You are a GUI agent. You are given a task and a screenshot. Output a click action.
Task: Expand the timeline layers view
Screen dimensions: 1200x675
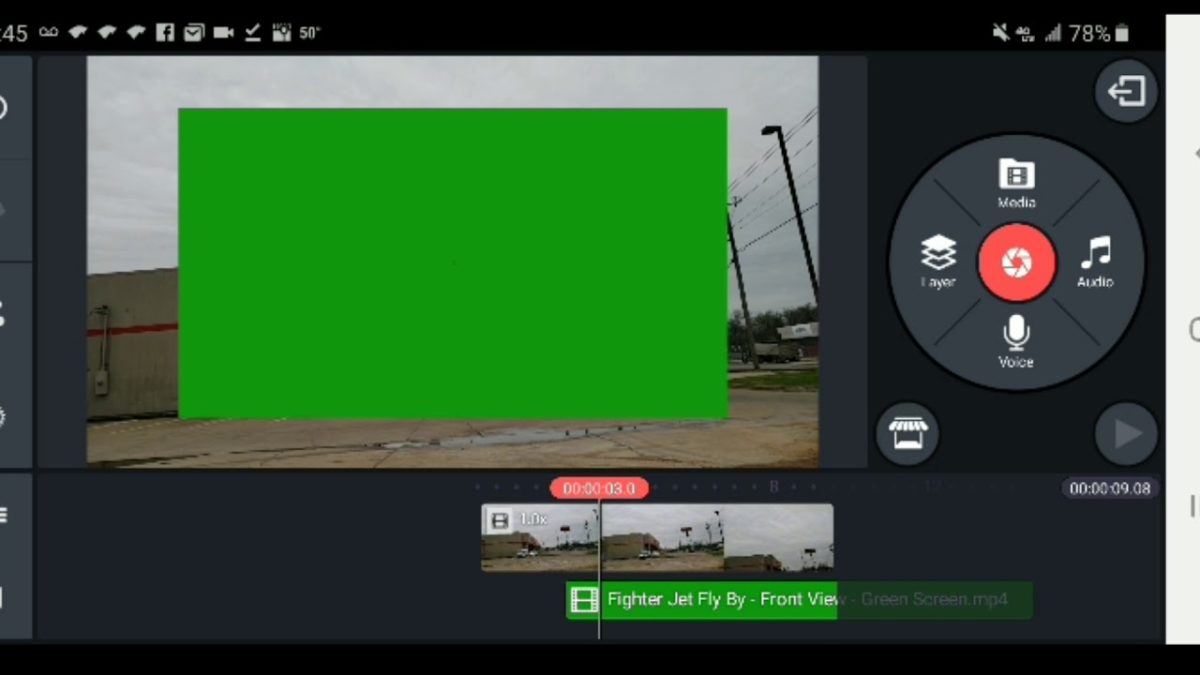coord(4,516)
